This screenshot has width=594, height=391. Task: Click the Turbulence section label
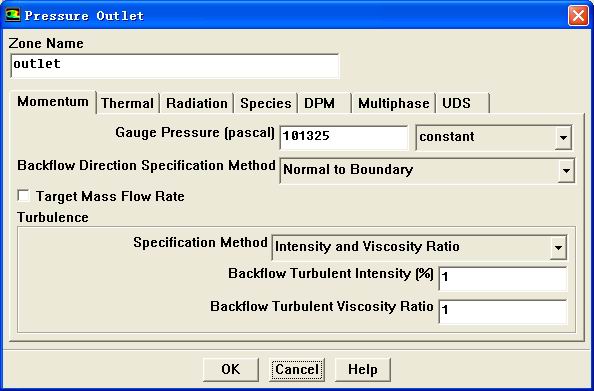point(53,217)
